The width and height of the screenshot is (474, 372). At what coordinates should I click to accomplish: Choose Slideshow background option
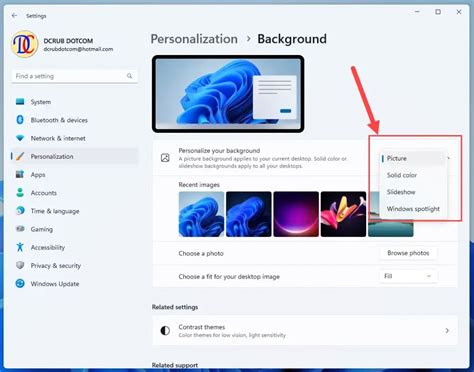pos(413,192)
